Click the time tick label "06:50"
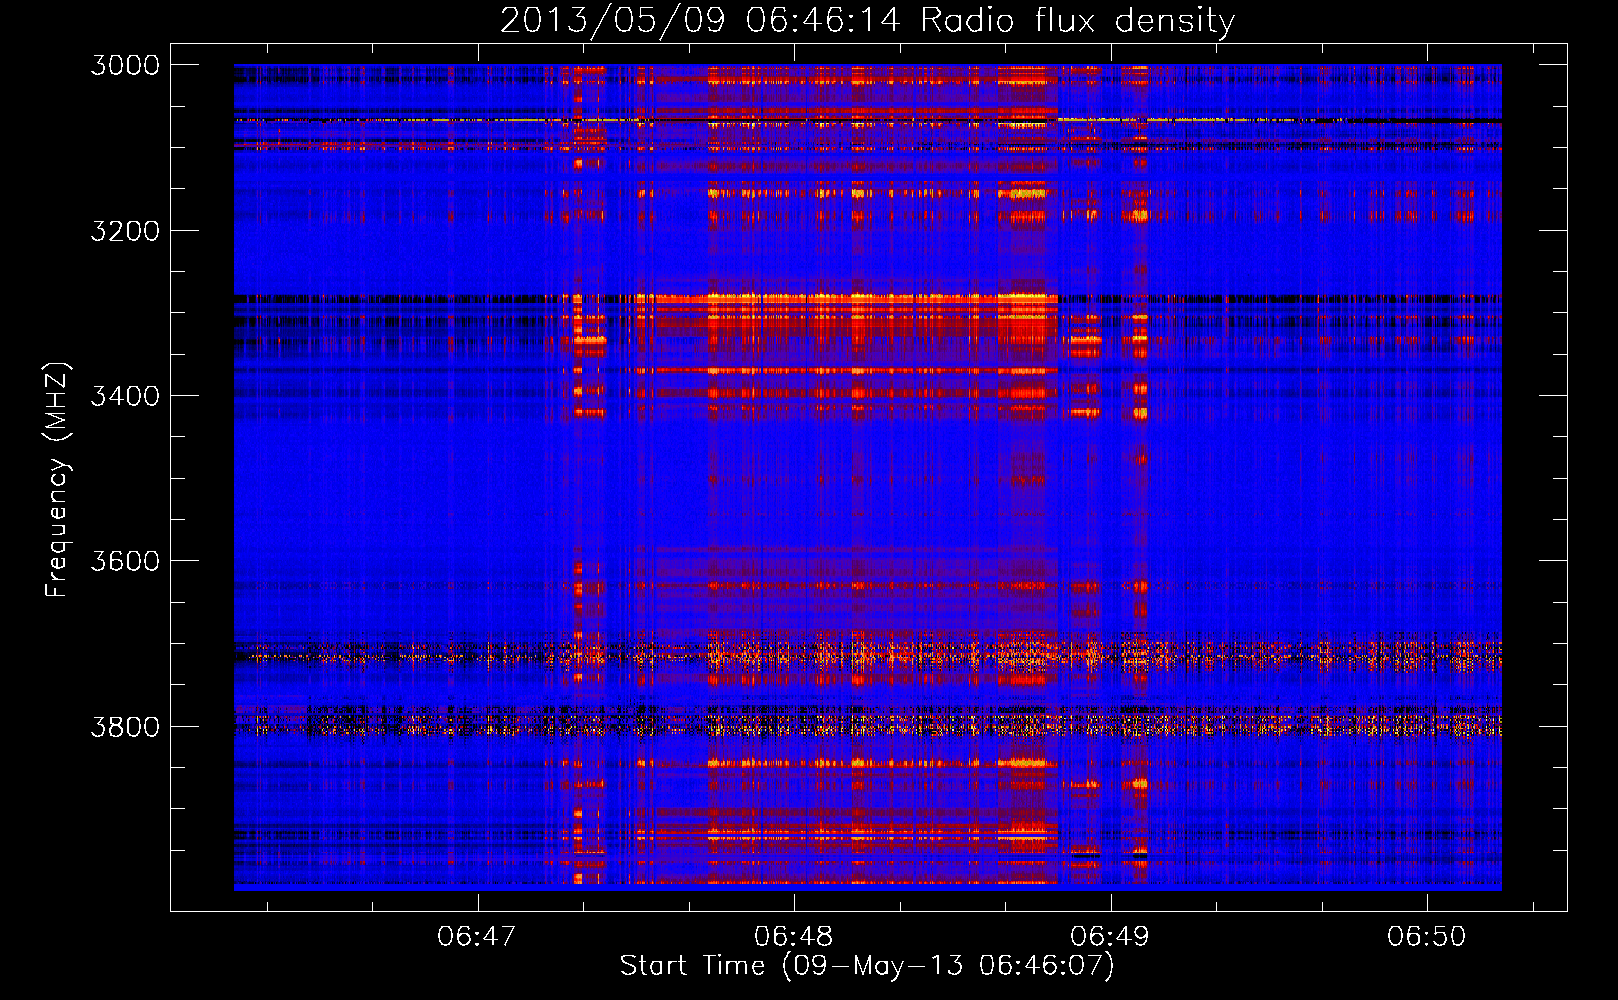1618x1000 pixels. pos(1427,936)
